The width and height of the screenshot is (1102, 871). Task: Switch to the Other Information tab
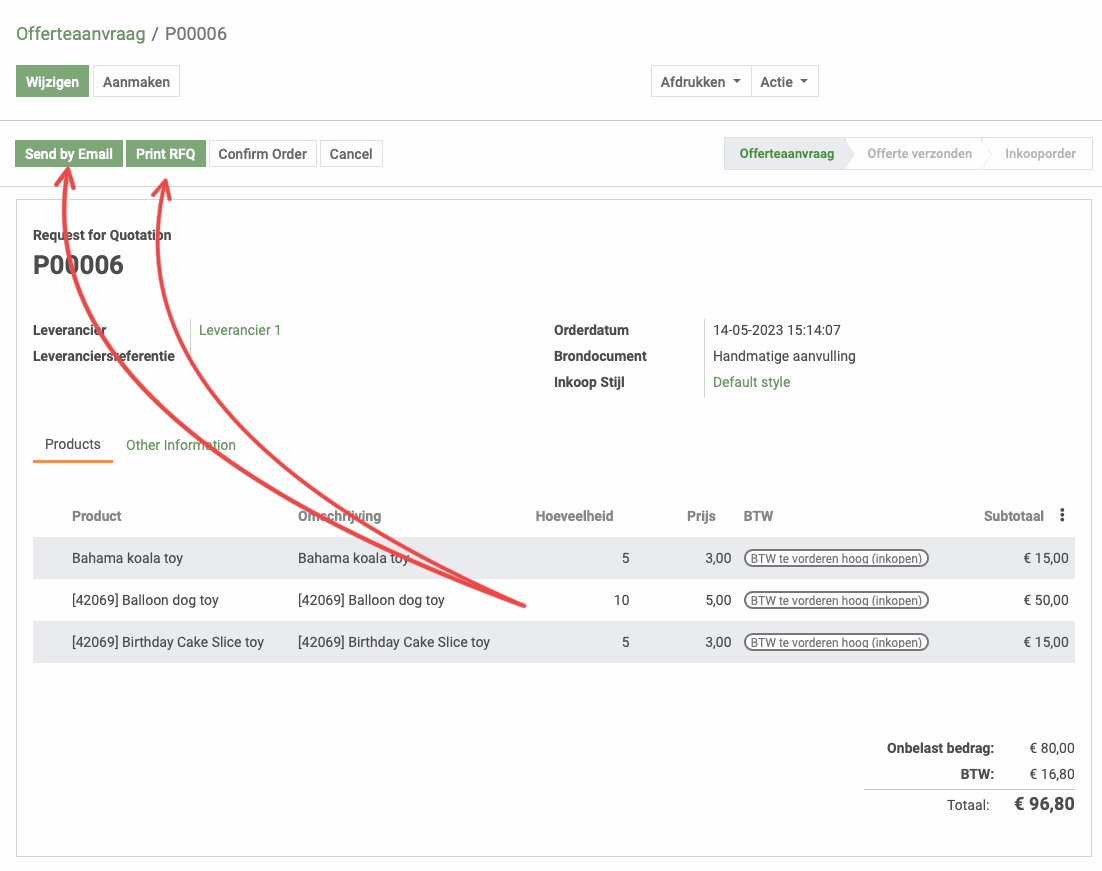click(x=181, y=445)
